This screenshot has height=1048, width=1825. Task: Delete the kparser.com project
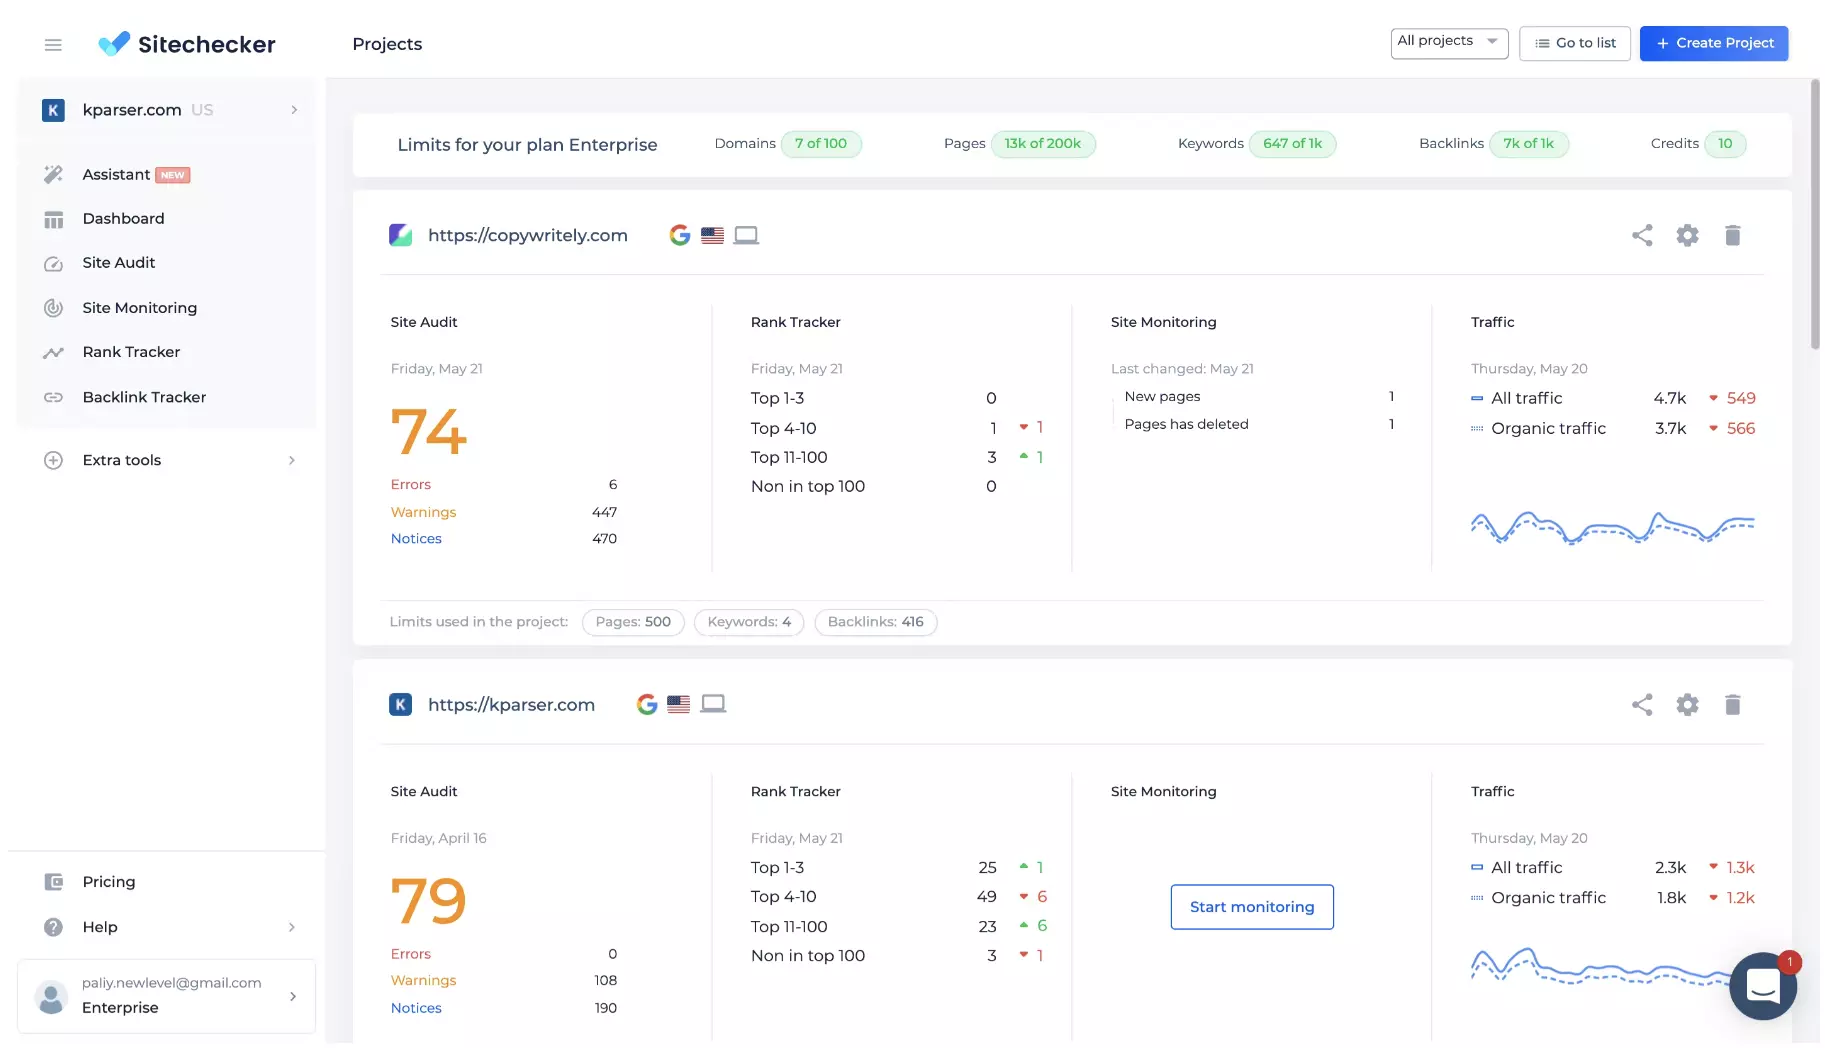pos(1733,705)
